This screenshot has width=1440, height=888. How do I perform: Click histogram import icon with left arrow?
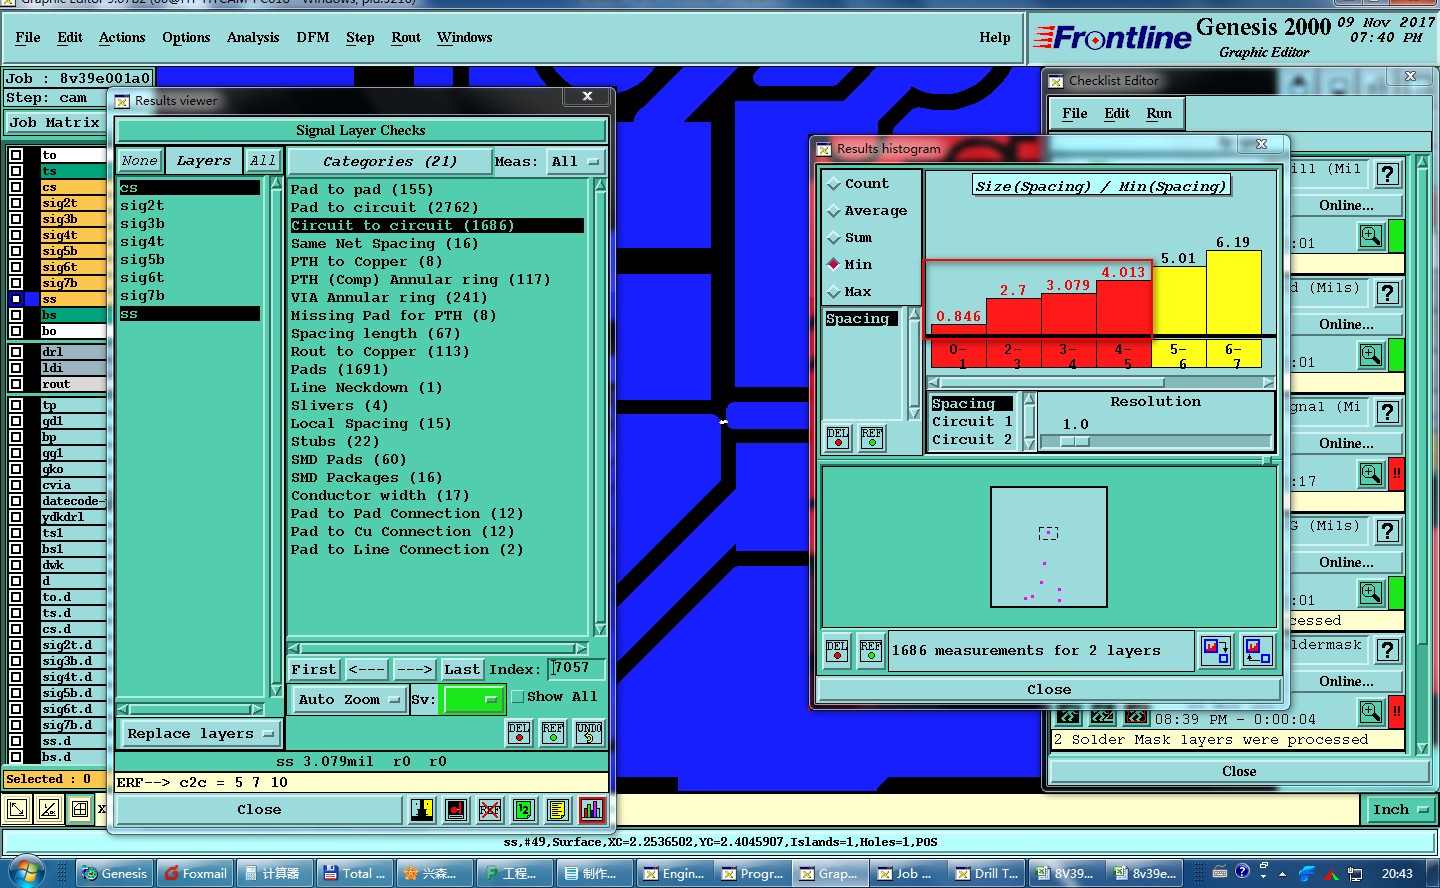click(x=1257, y=651)
